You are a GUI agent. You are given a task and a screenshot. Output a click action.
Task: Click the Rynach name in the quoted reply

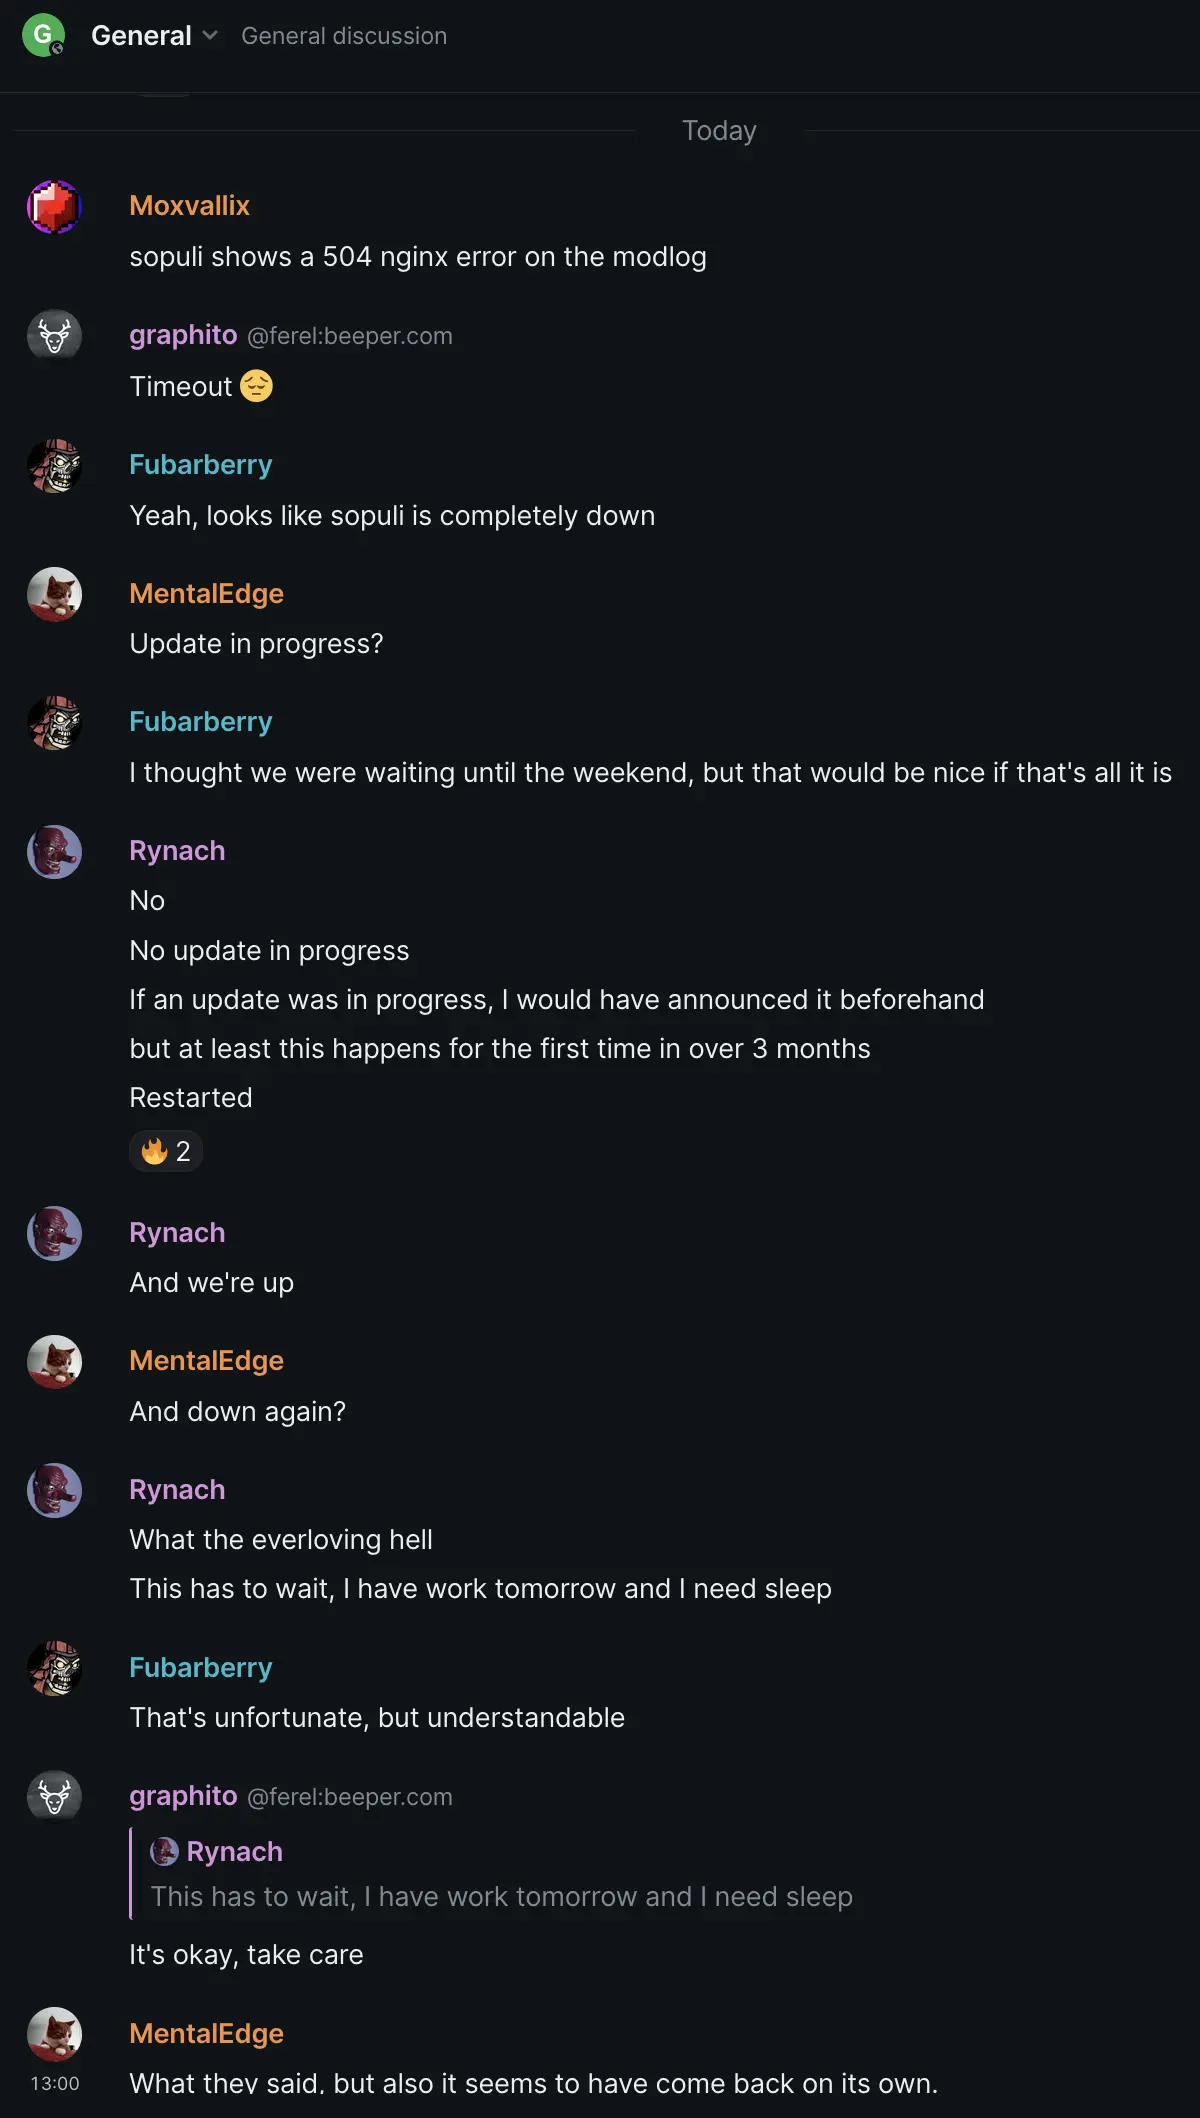(x=234, y=1852)
